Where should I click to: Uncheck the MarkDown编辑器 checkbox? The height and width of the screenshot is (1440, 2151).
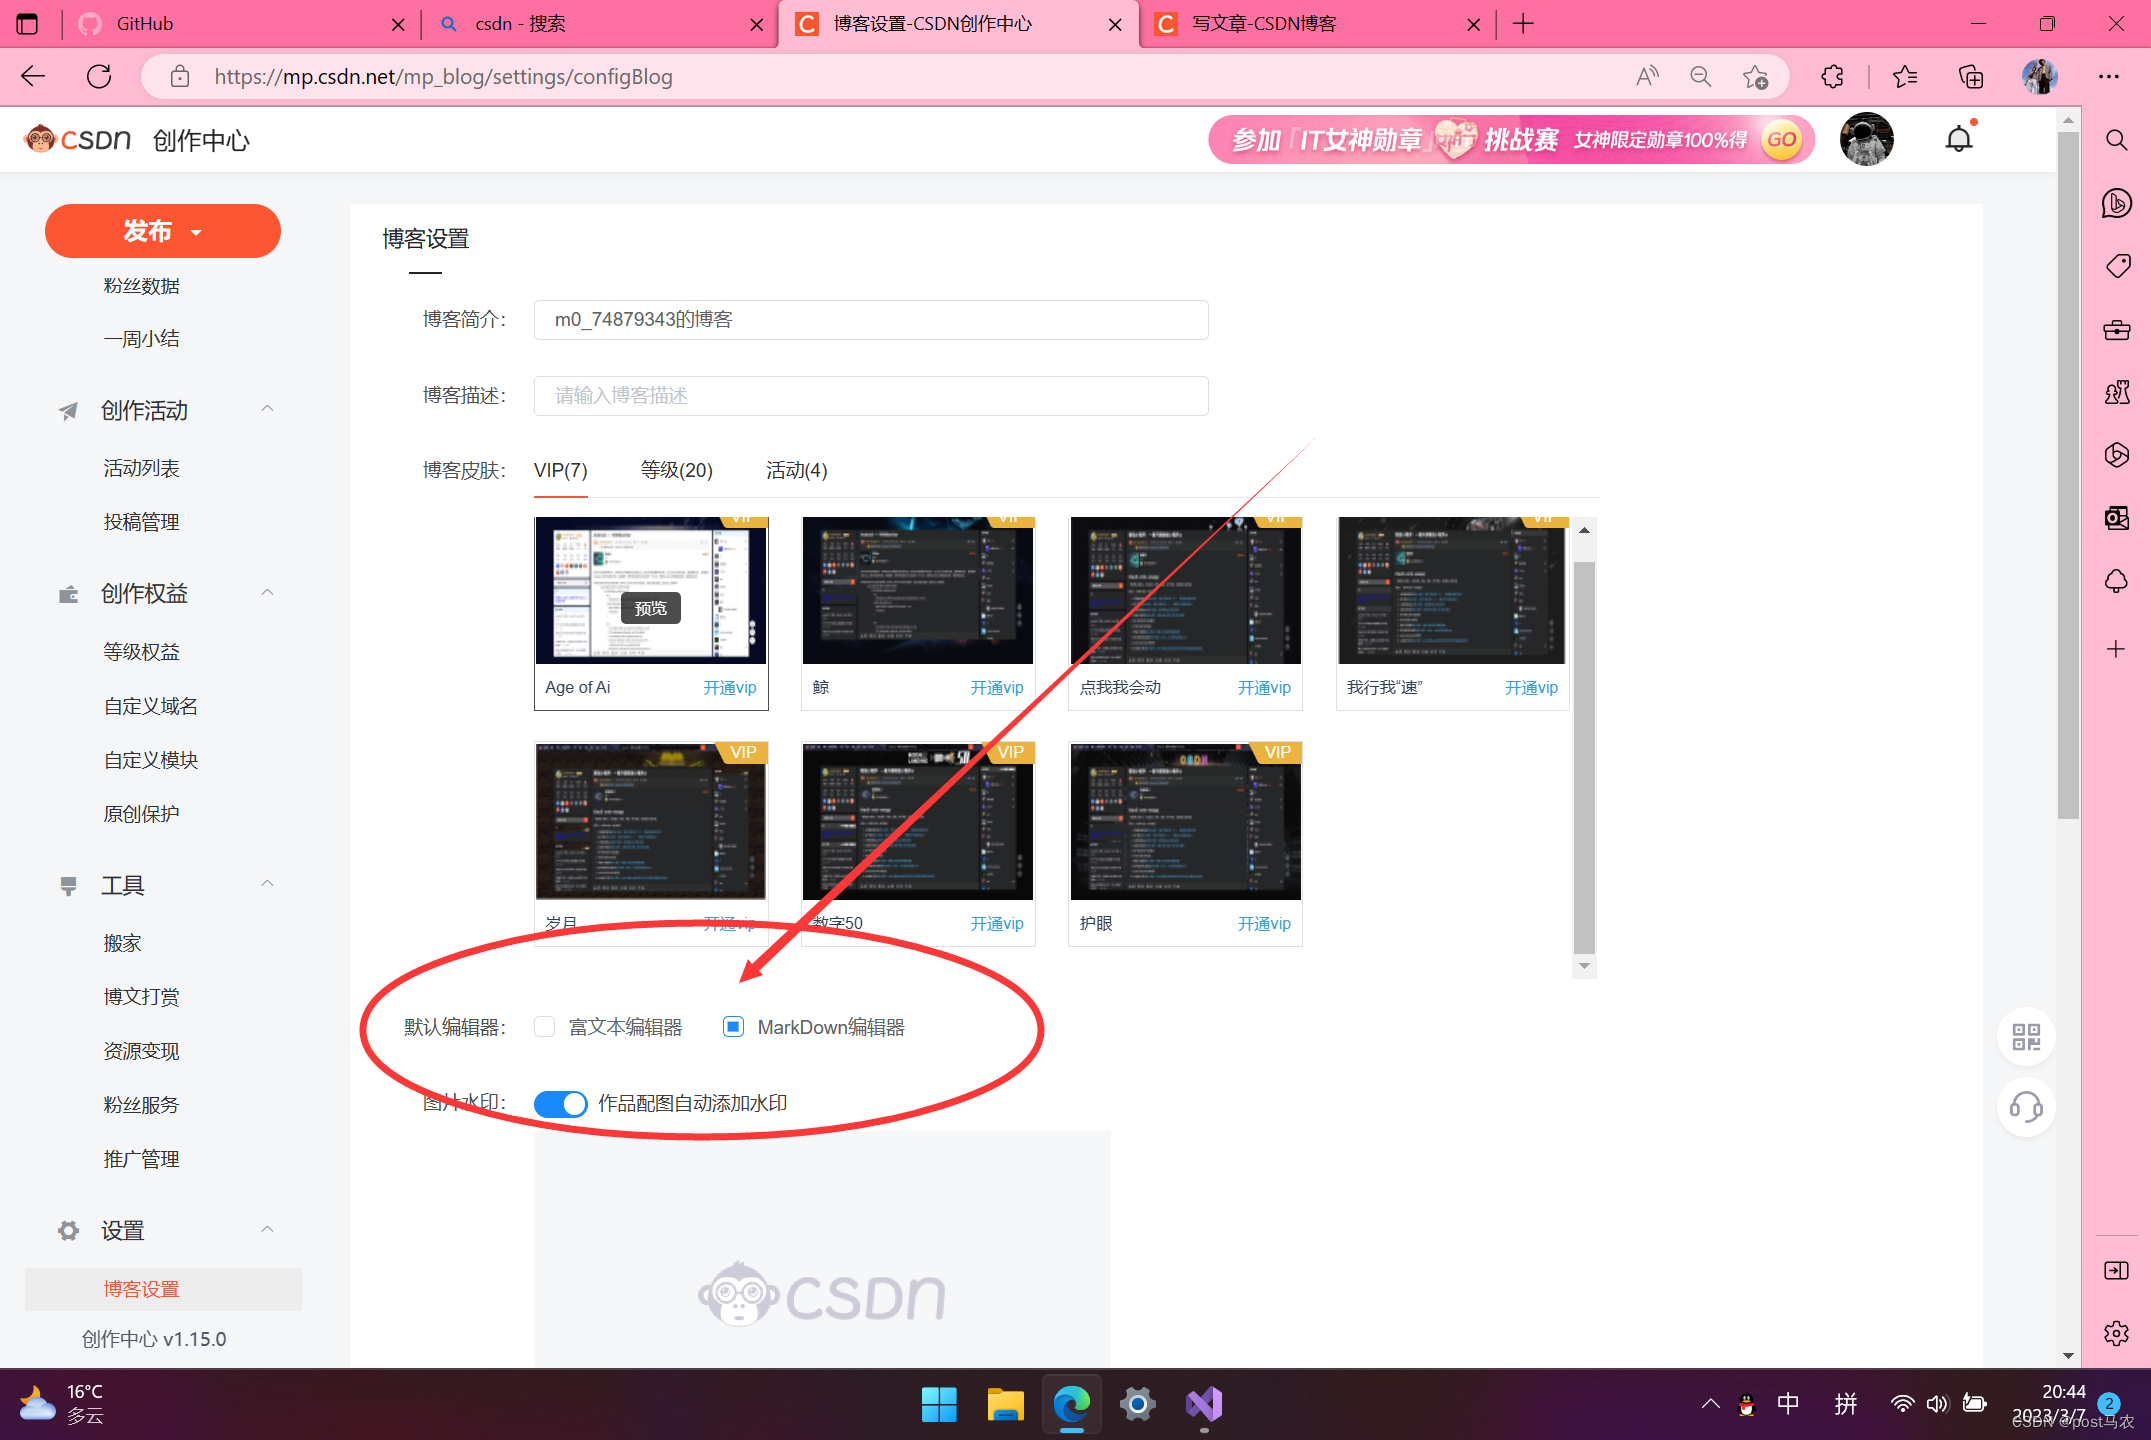tap(733, 1027)
